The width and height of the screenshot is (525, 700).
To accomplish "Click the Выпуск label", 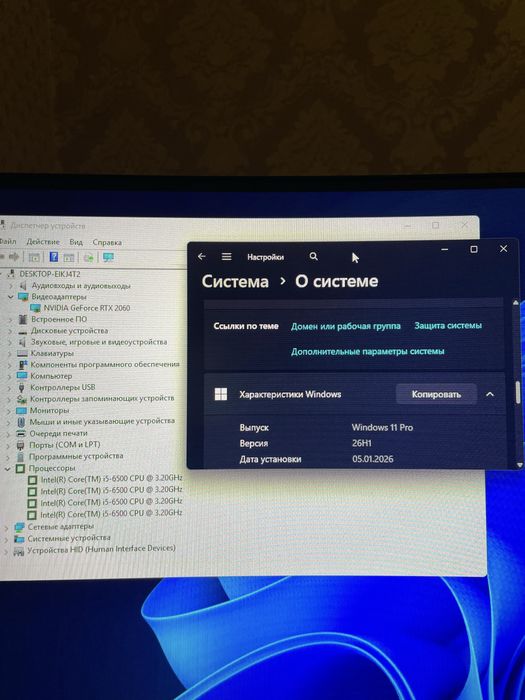I will click(254, 428).
